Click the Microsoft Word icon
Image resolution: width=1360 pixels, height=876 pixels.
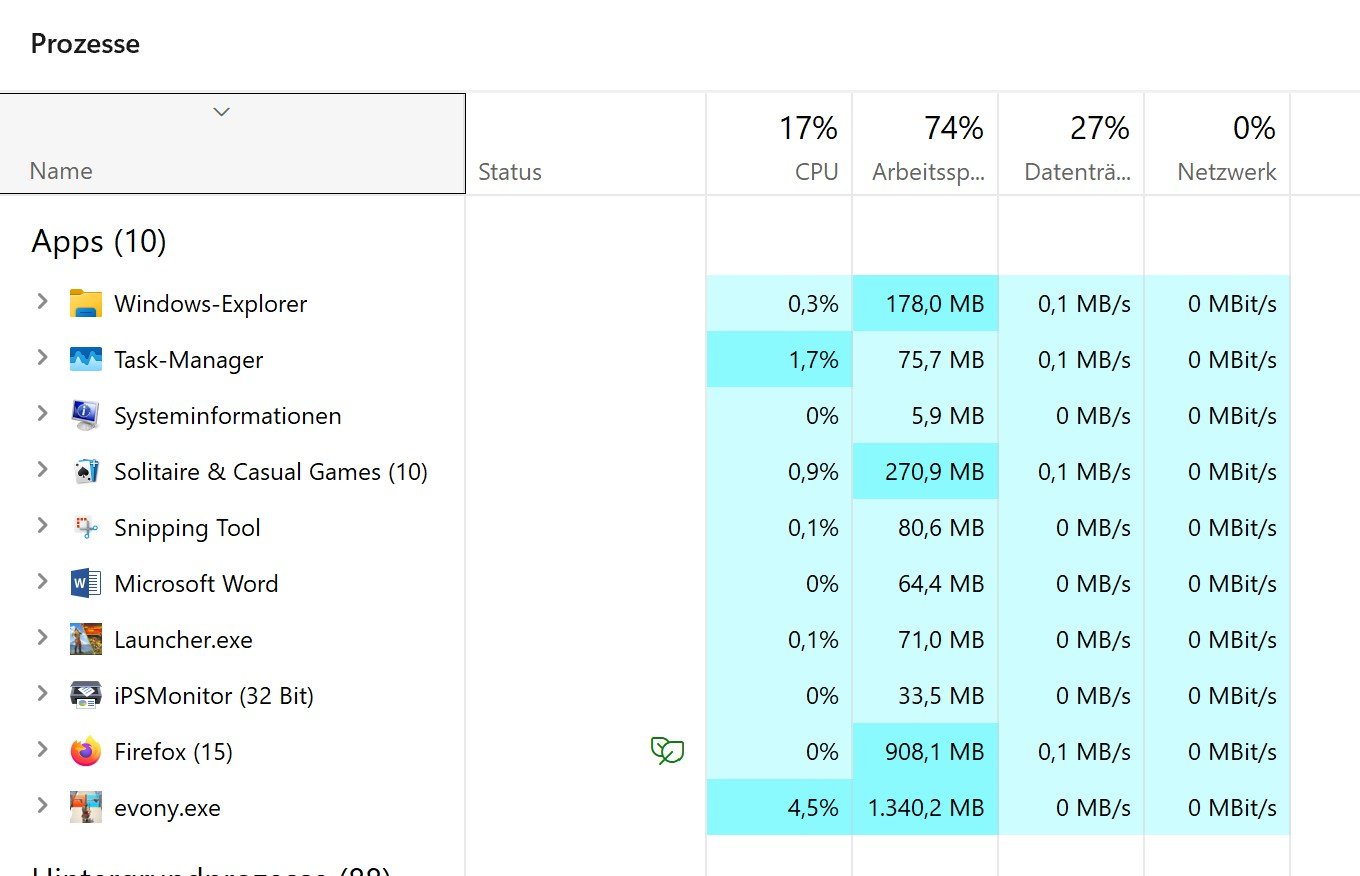coord(86,583)
